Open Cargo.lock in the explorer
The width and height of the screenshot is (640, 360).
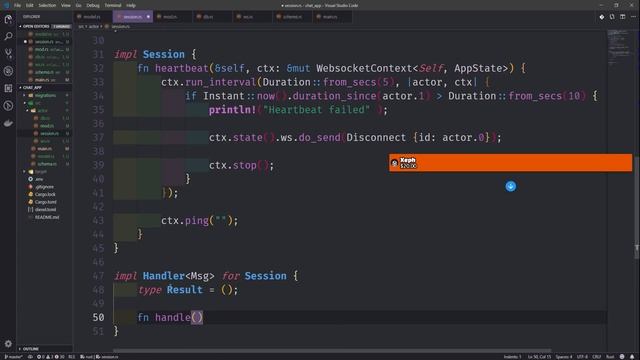pyautogui.click(x=45, y=194)
